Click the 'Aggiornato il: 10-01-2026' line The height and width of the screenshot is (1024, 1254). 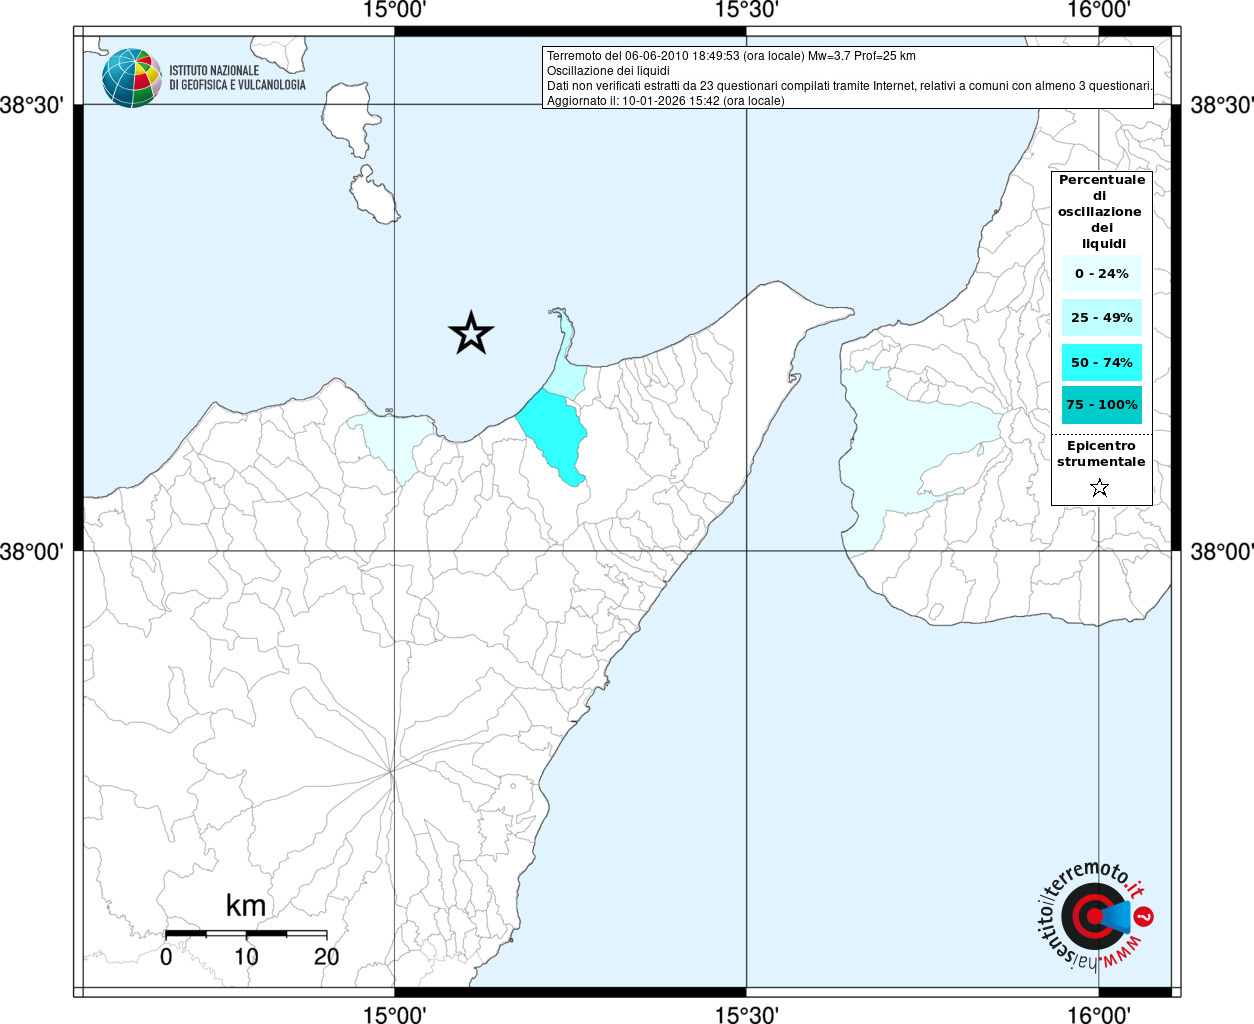coord(665,101)
